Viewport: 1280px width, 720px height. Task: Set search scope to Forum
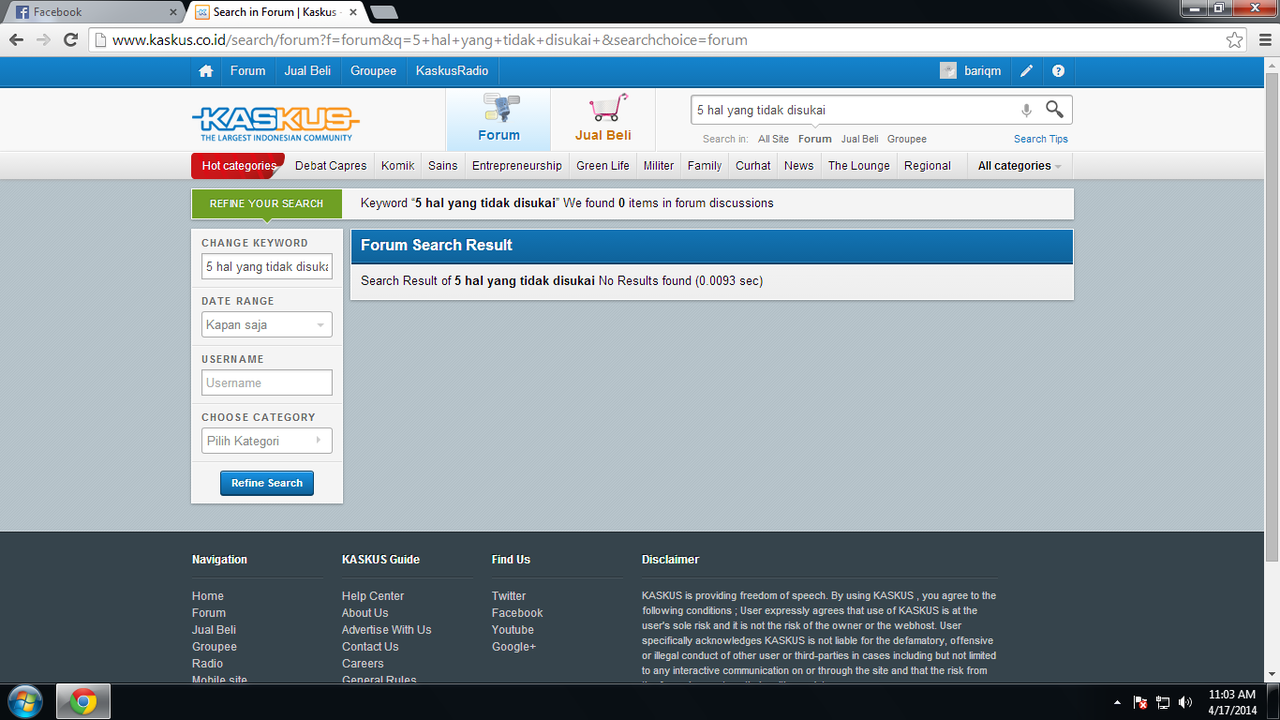point(815,139)
